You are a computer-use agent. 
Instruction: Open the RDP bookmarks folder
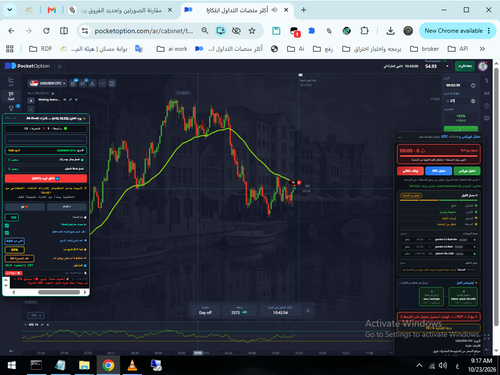pyautogui.click(x=40, y=49)
